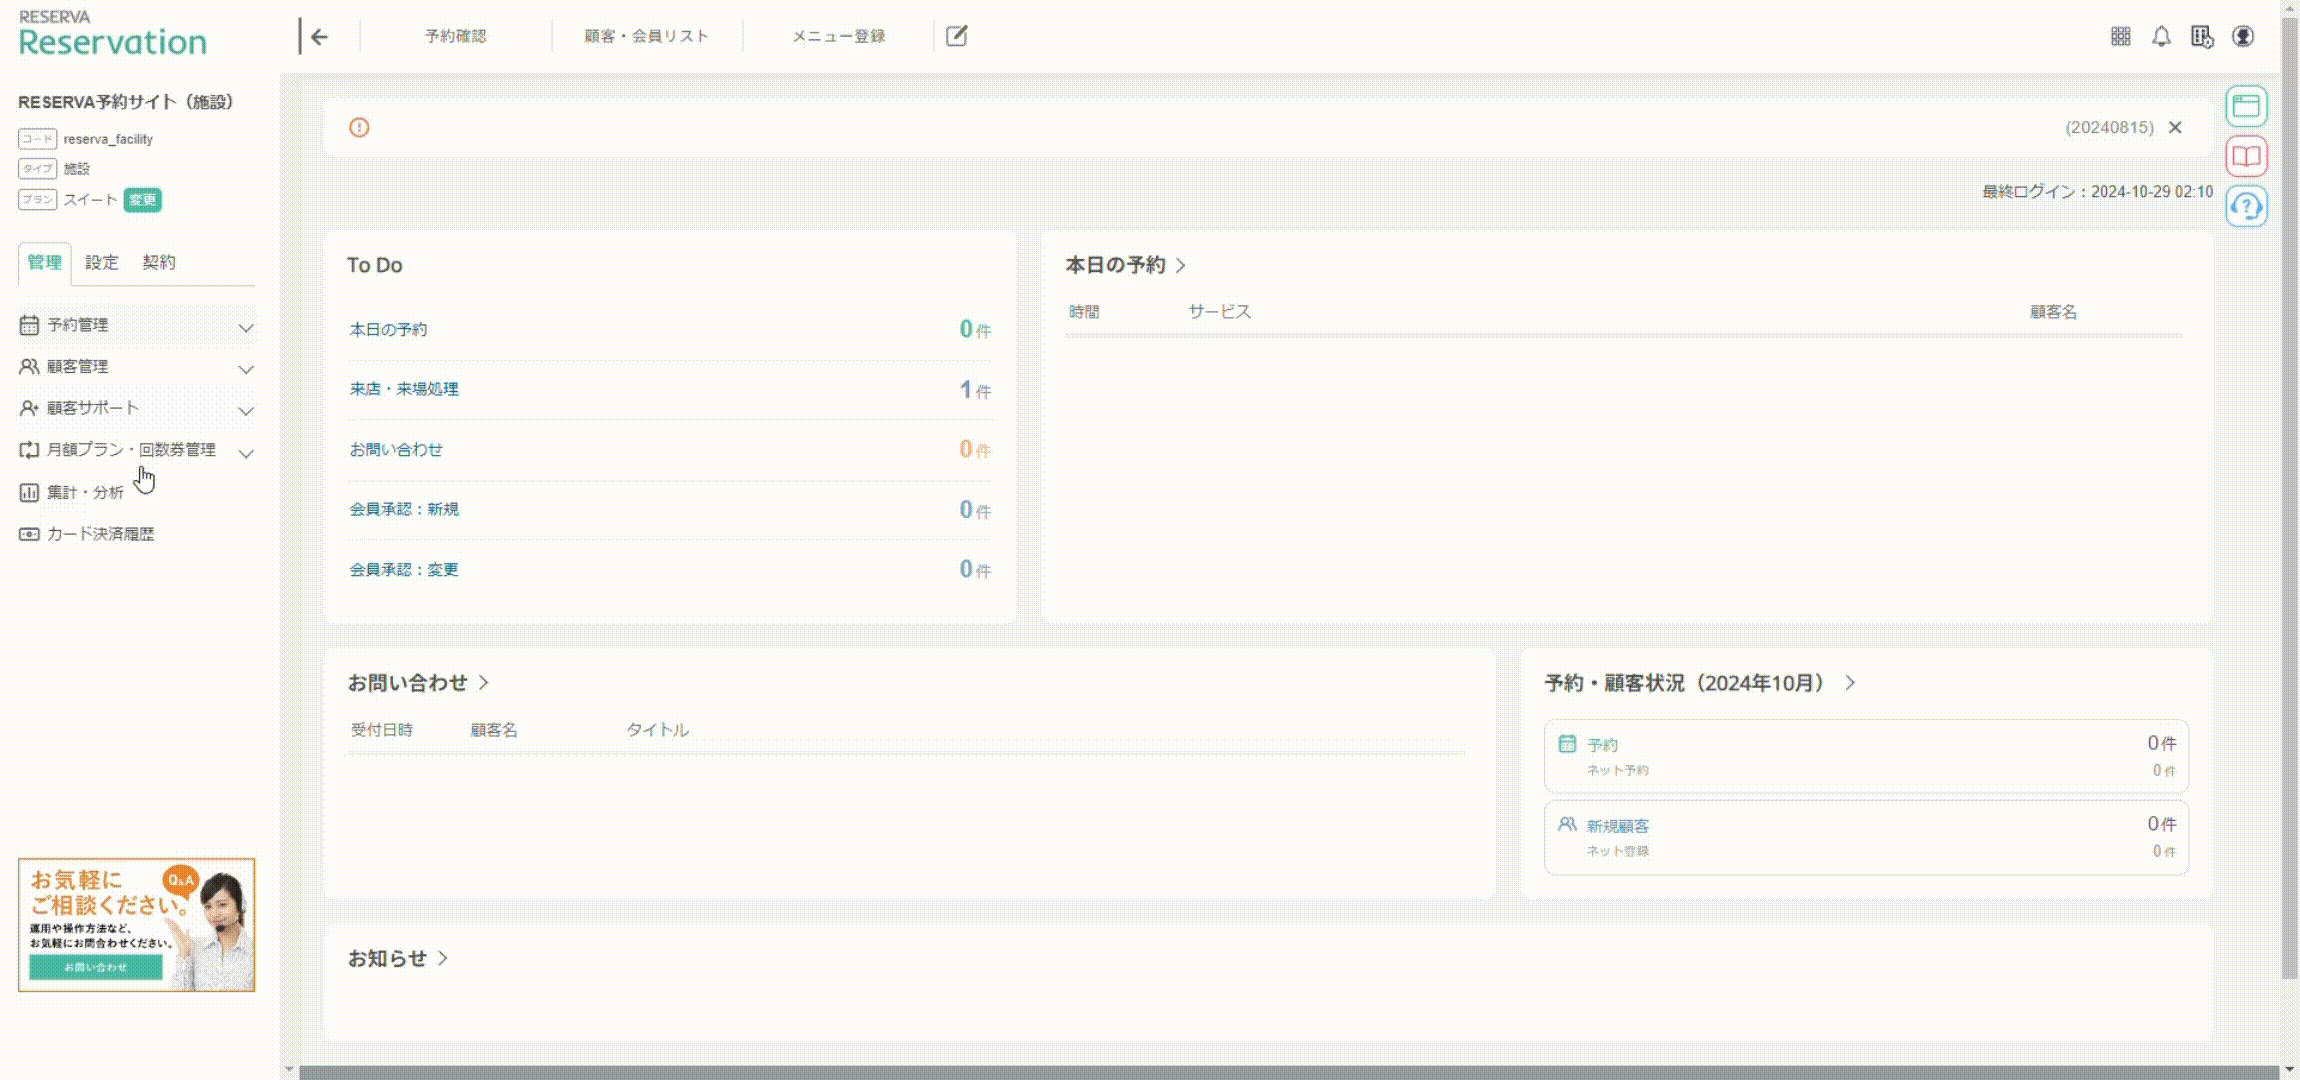Click the horizontal scrollbar at the bottom
Viewport: 2300px width, 1080px height.
pyautogui.click(x=1288, y=1071)
